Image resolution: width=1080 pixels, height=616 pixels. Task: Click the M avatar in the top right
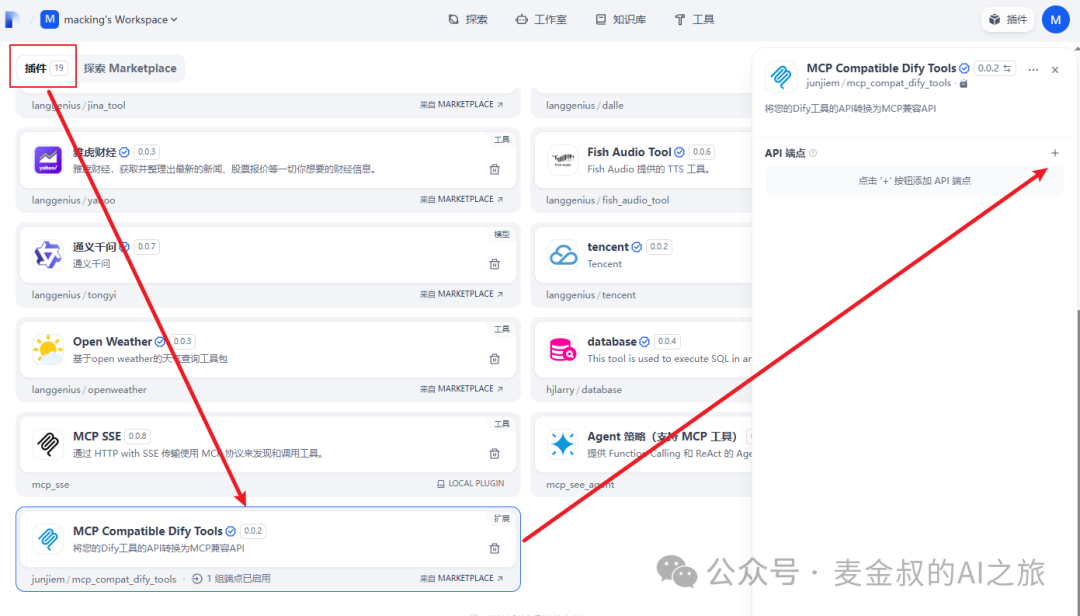tap(1056, 18)
